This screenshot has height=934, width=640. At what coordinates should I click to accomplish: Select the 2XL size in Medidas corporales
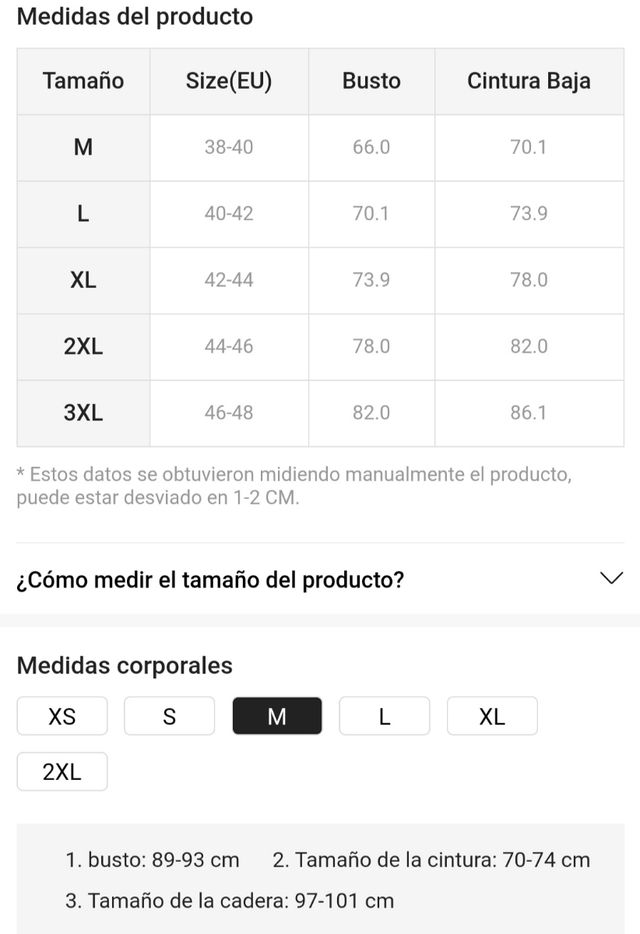[62, 771]
